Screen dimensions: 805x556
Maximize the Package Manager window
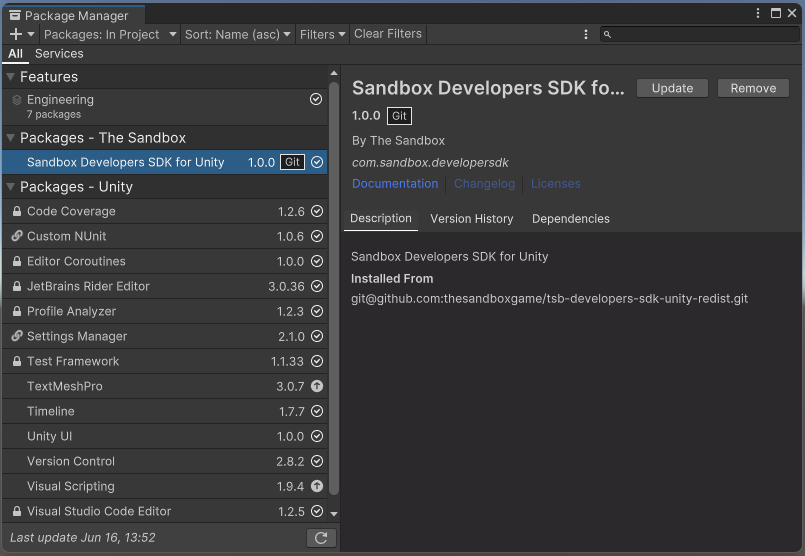click(776, 13)
